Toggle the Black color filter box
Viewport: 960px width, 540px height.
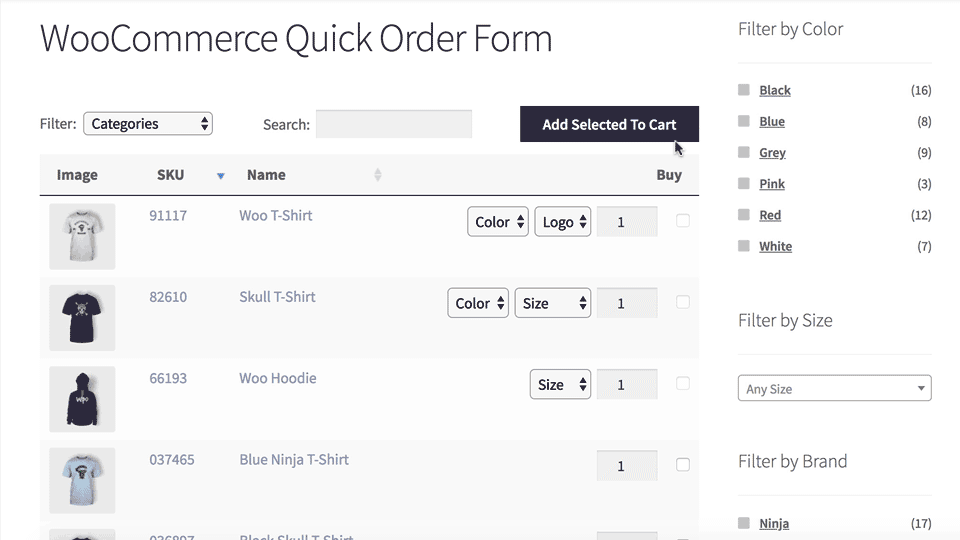pyautogui.click(x=744, y=90)
